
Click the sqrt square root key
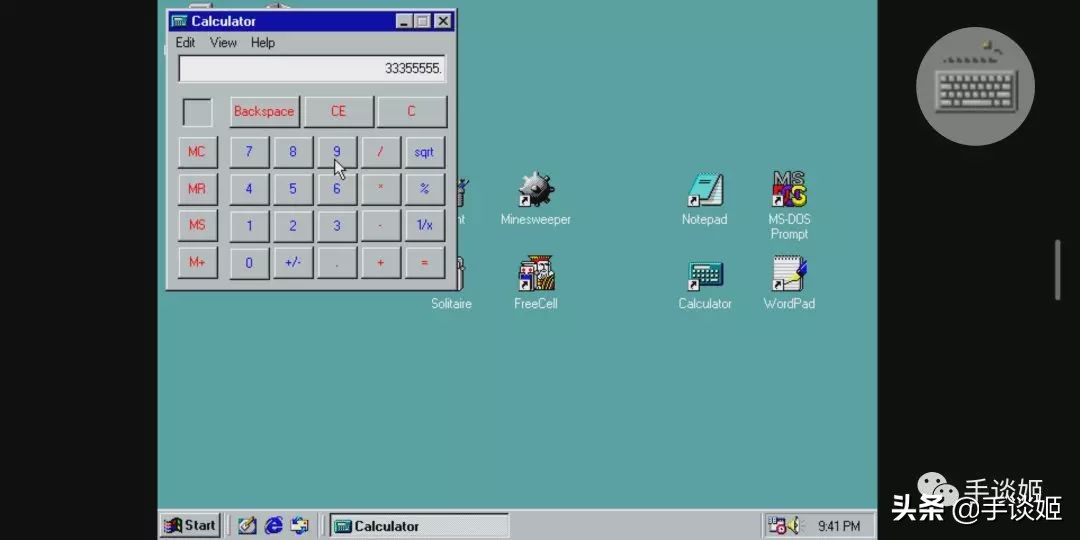click(425, 152)
